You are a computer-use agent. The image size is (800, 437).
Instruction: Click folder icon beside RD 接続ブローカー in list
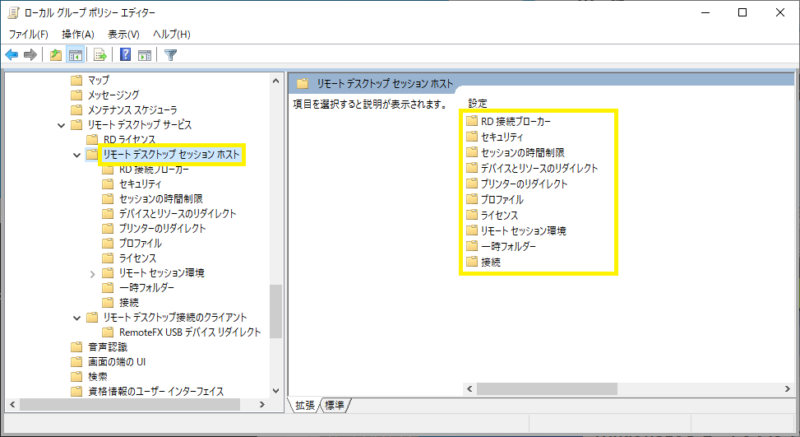[472, 121]
